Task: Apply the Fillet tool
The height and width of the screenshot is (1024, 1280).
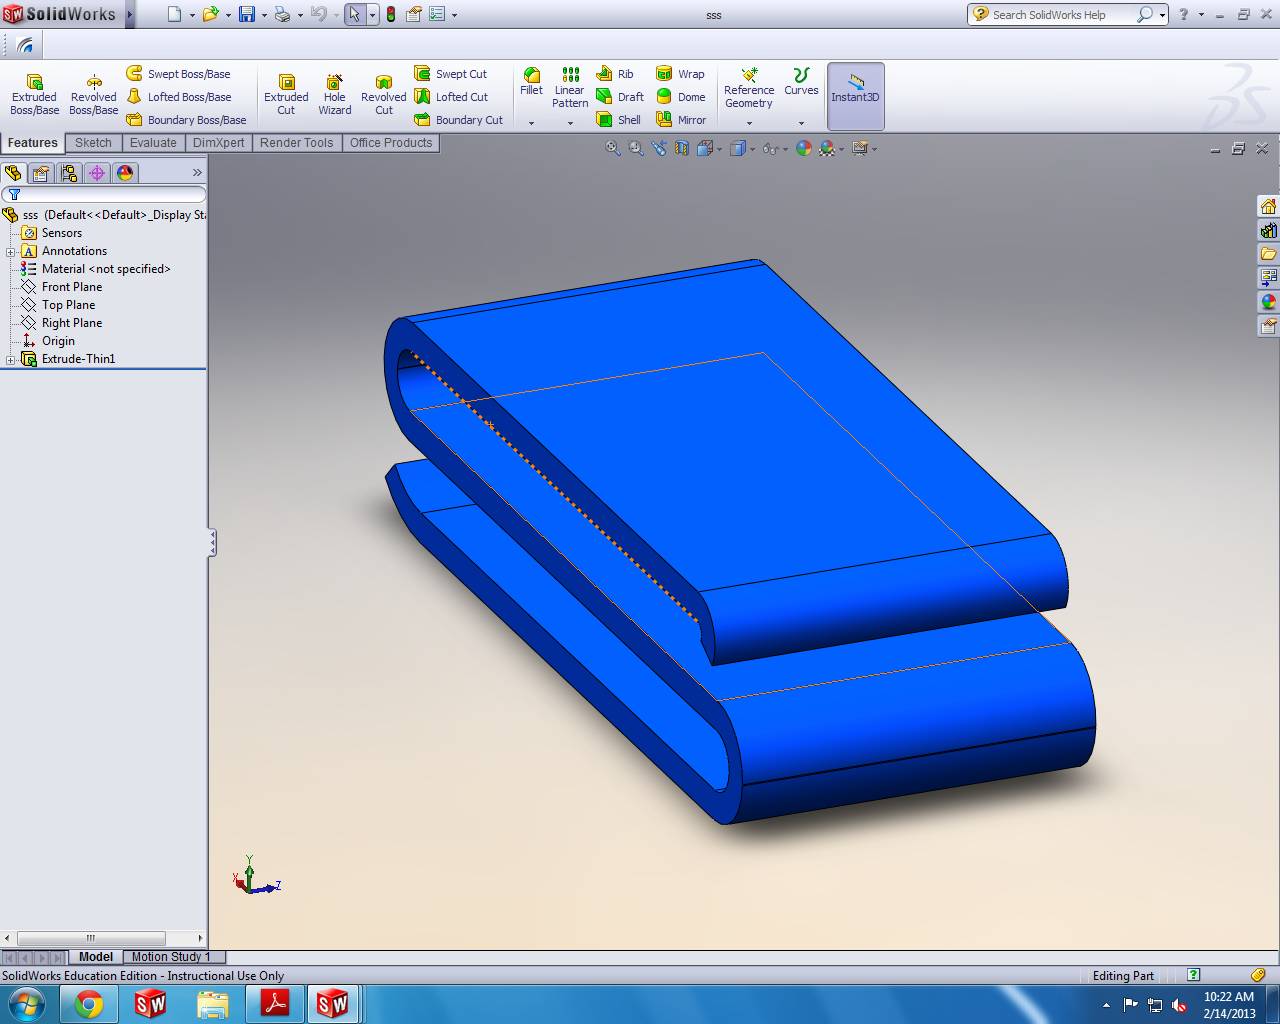Action: pos(531,82)
